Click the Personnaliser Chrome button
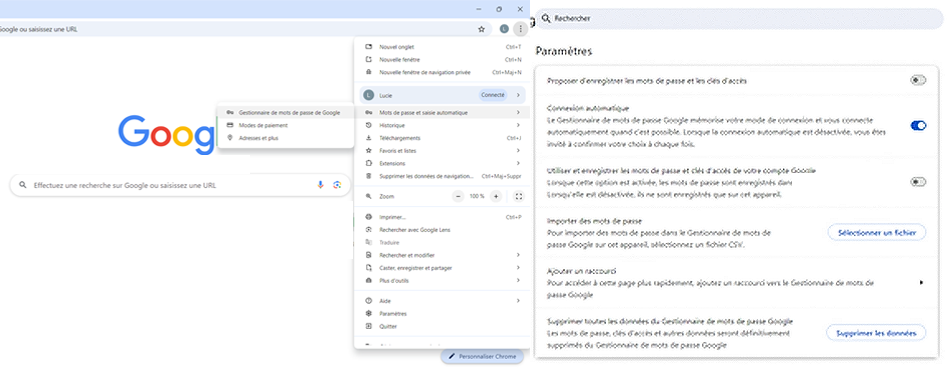This screenshot has width=950, height=370. click(482, 357)
